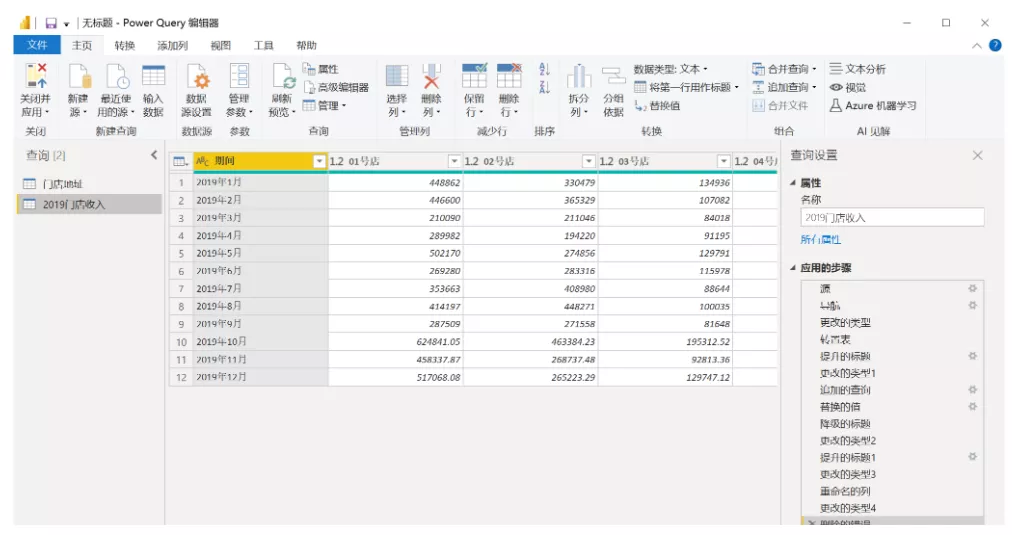
Task: Open the 合并查询 merge queries dropdown
Action: click(x=815, y=69)
